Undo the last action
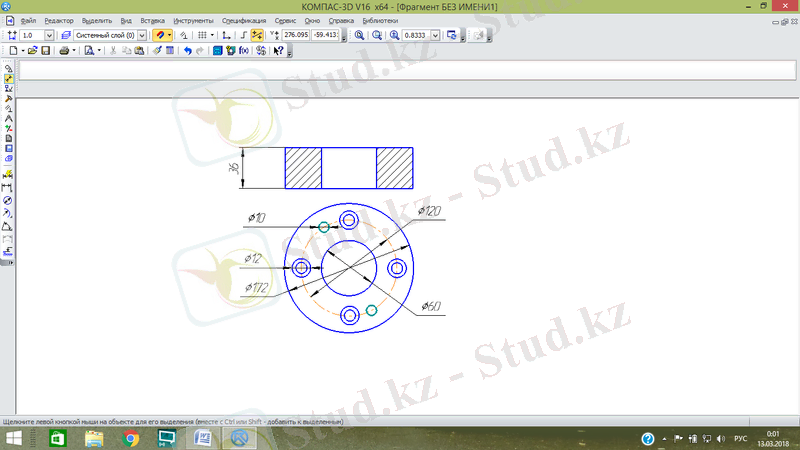The image size is (800, 450). (x=188, y=51)
